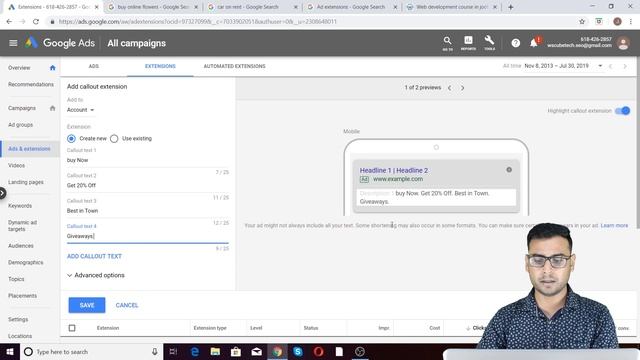
Task: Open a new browser tab
Action: (x=511, y=7)
